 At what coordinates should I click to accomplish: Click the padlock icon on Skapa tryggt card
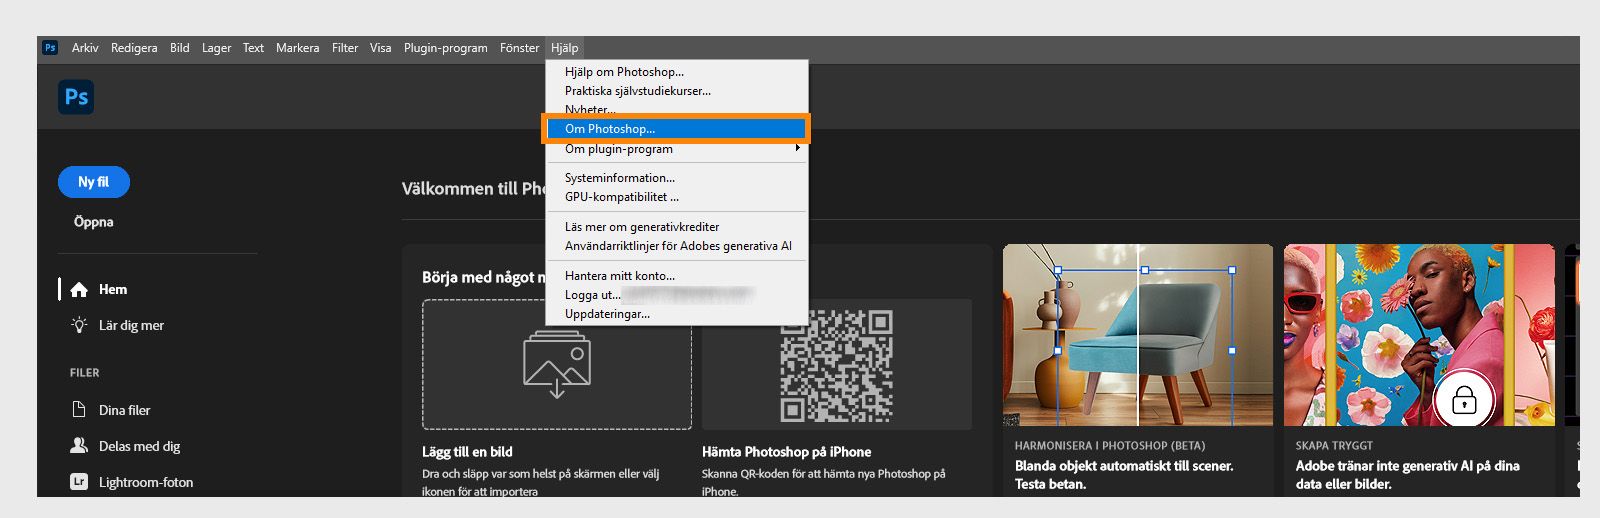coord(1464,401)
